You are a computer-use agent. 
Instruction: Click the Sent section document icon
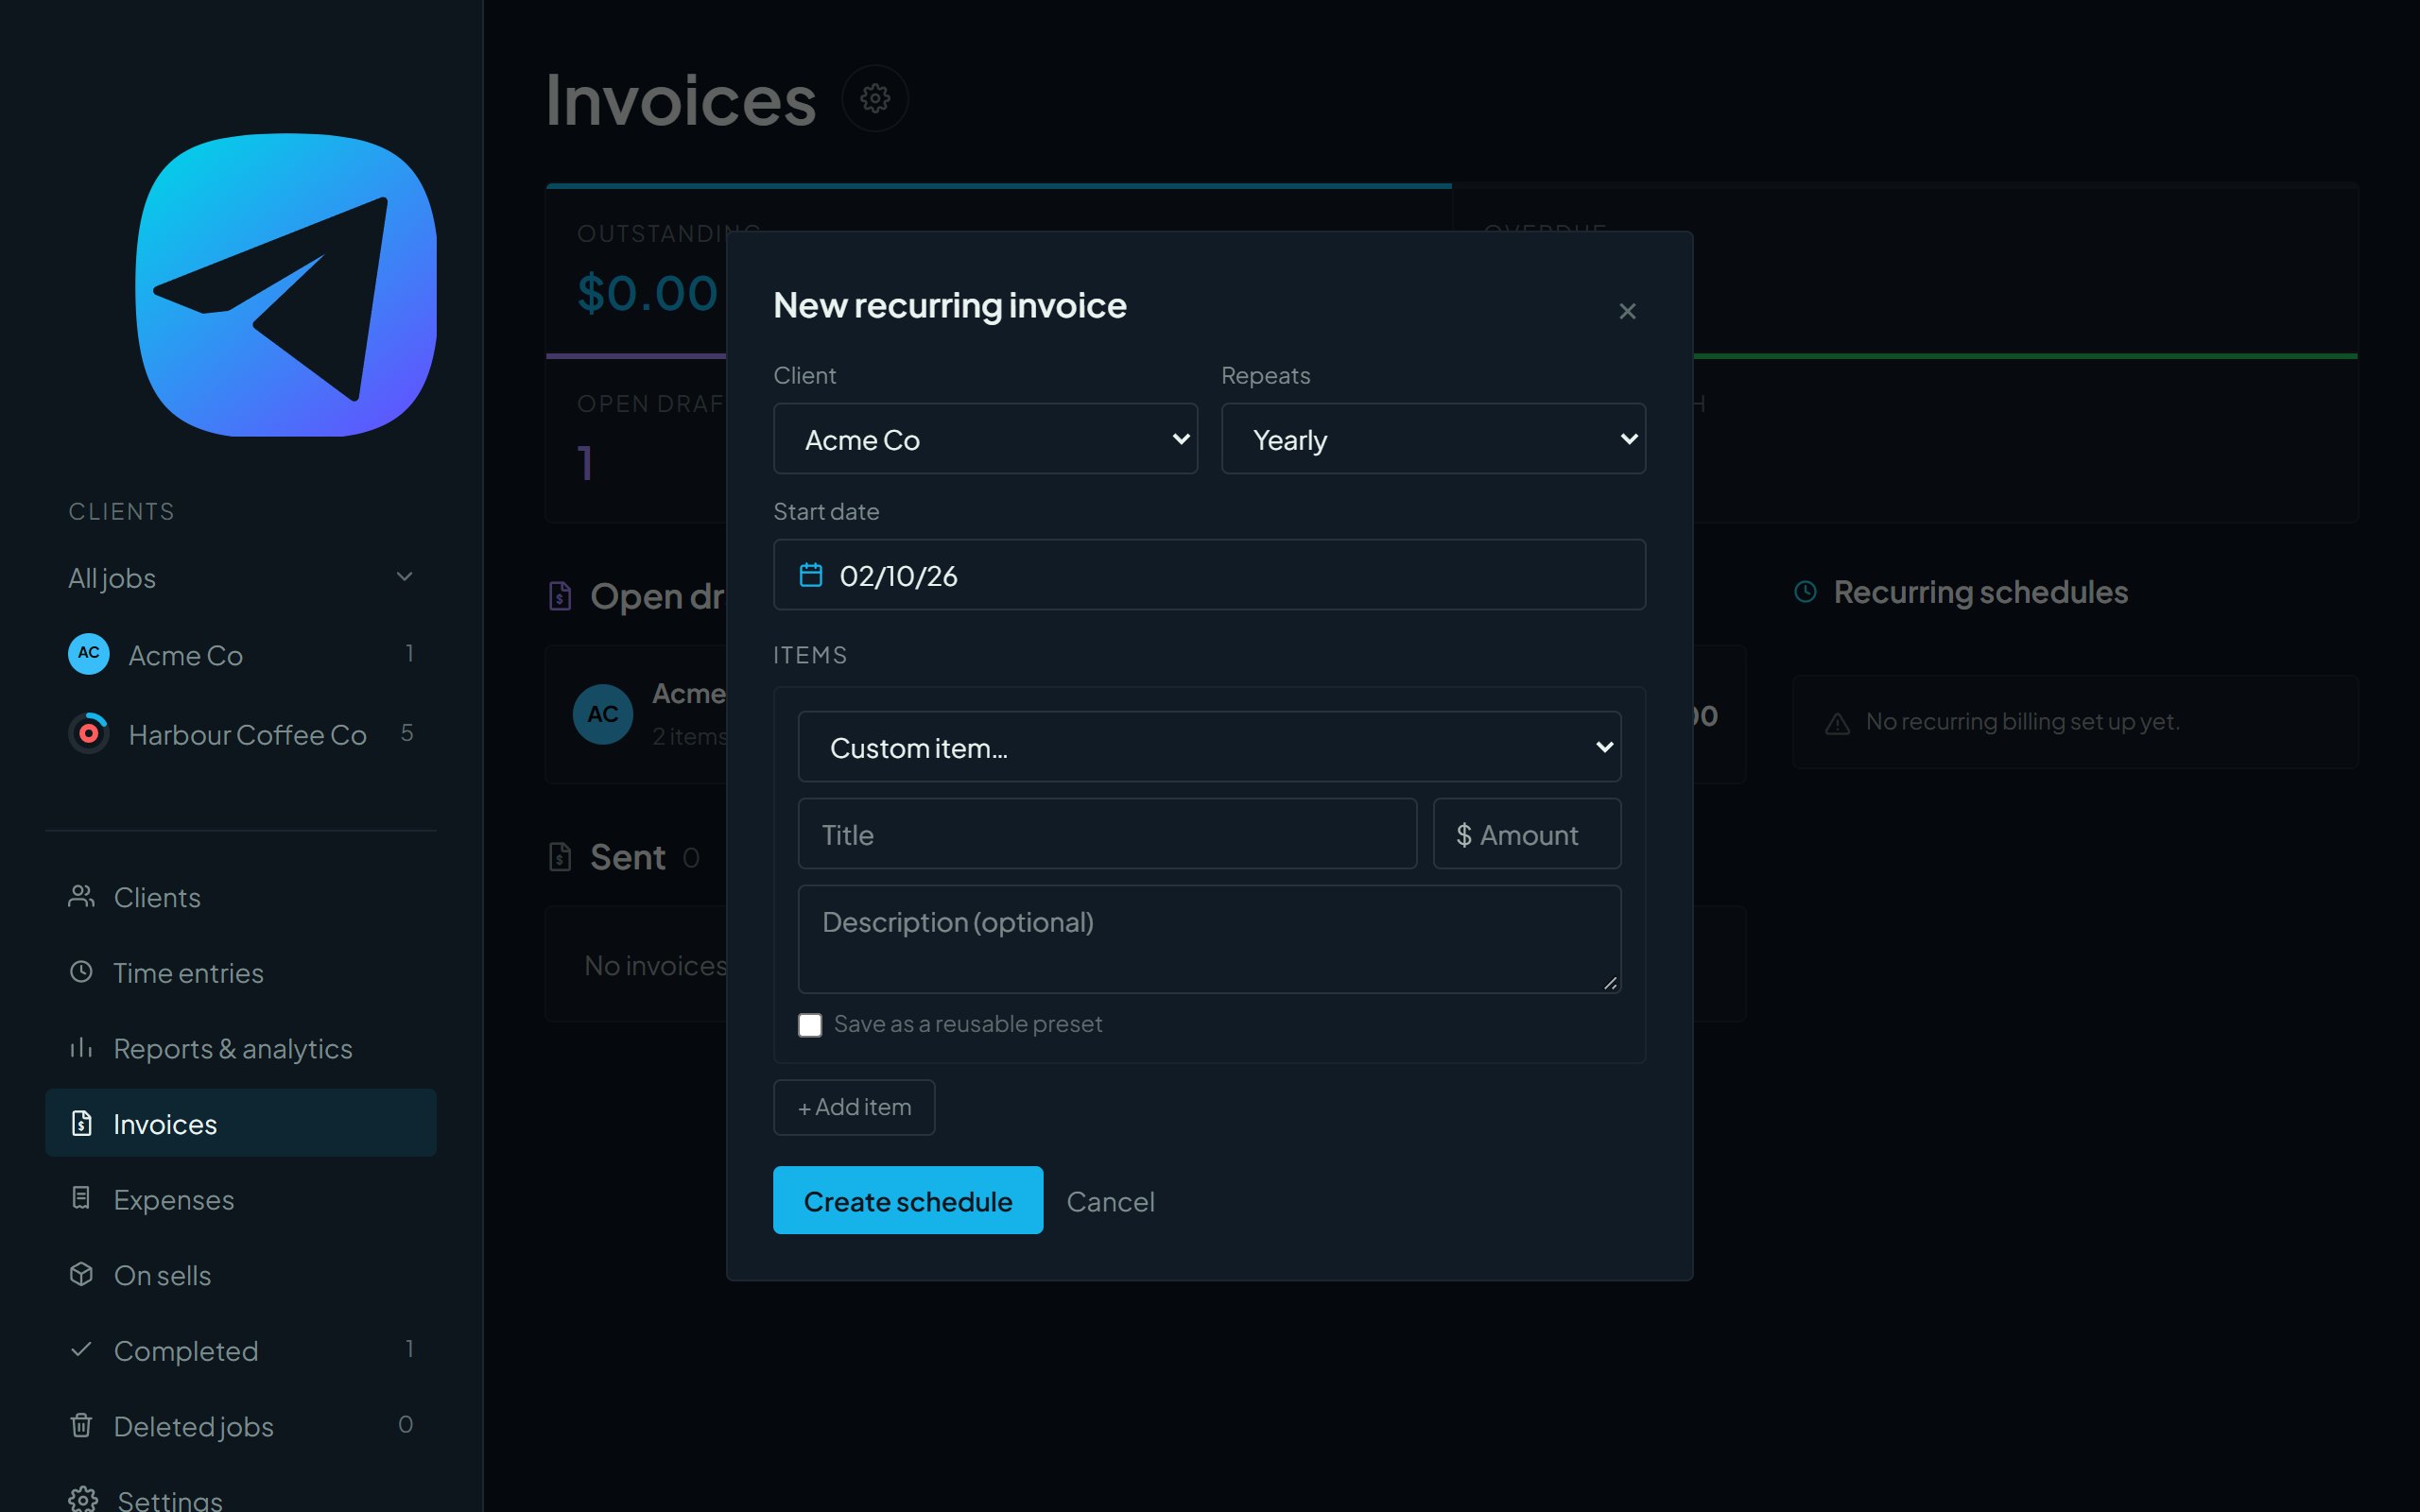point(560,857)
